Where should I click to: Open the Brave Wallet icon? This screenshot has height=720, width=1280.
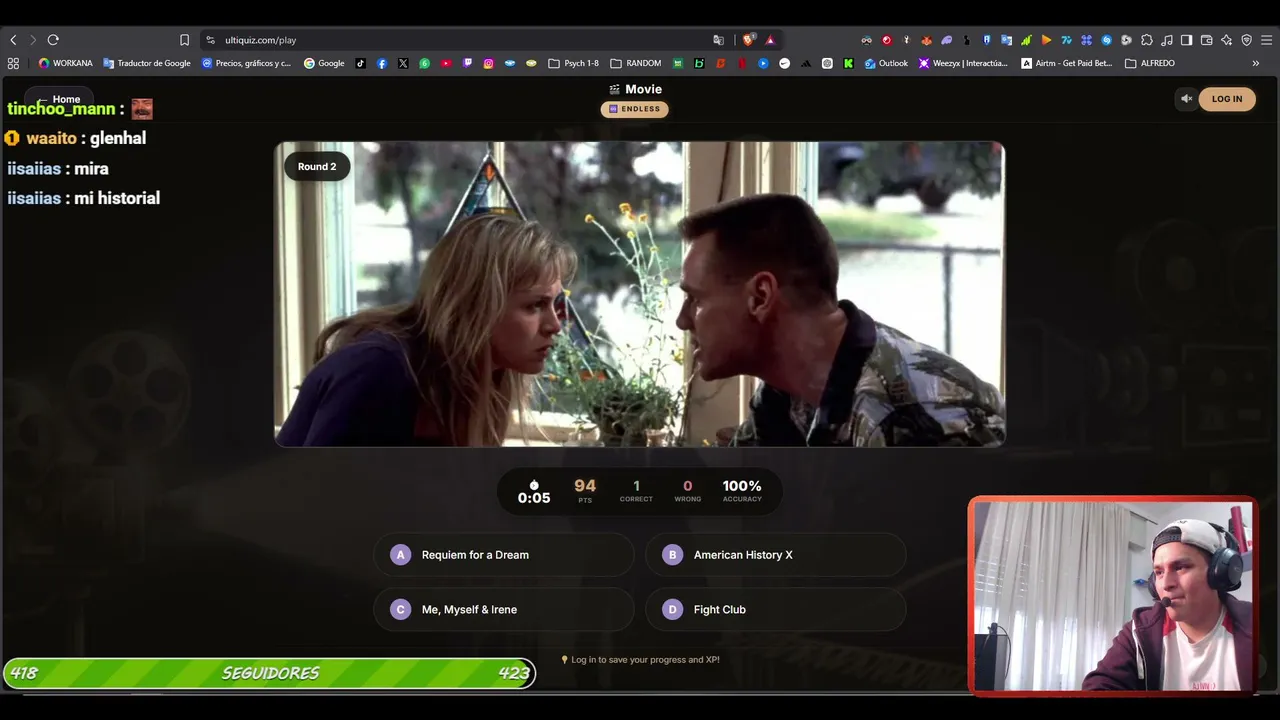point(1206,40)
